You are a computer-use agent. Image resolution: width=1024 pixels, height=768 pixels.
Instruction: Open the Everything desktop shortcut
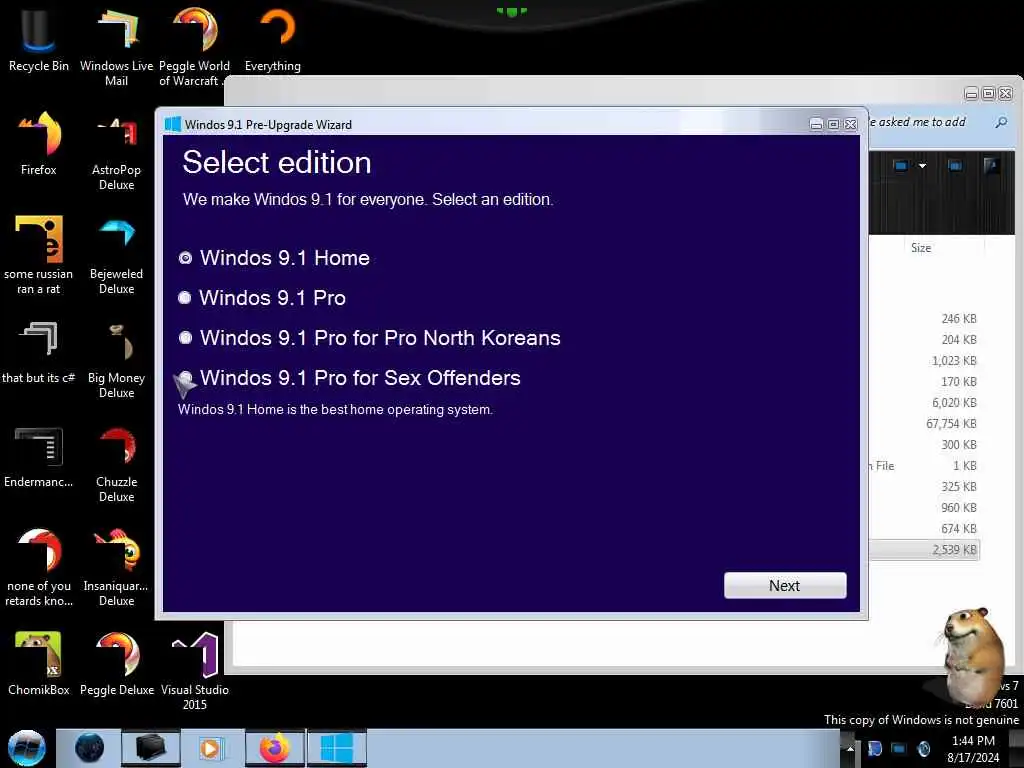pos(273,40)
